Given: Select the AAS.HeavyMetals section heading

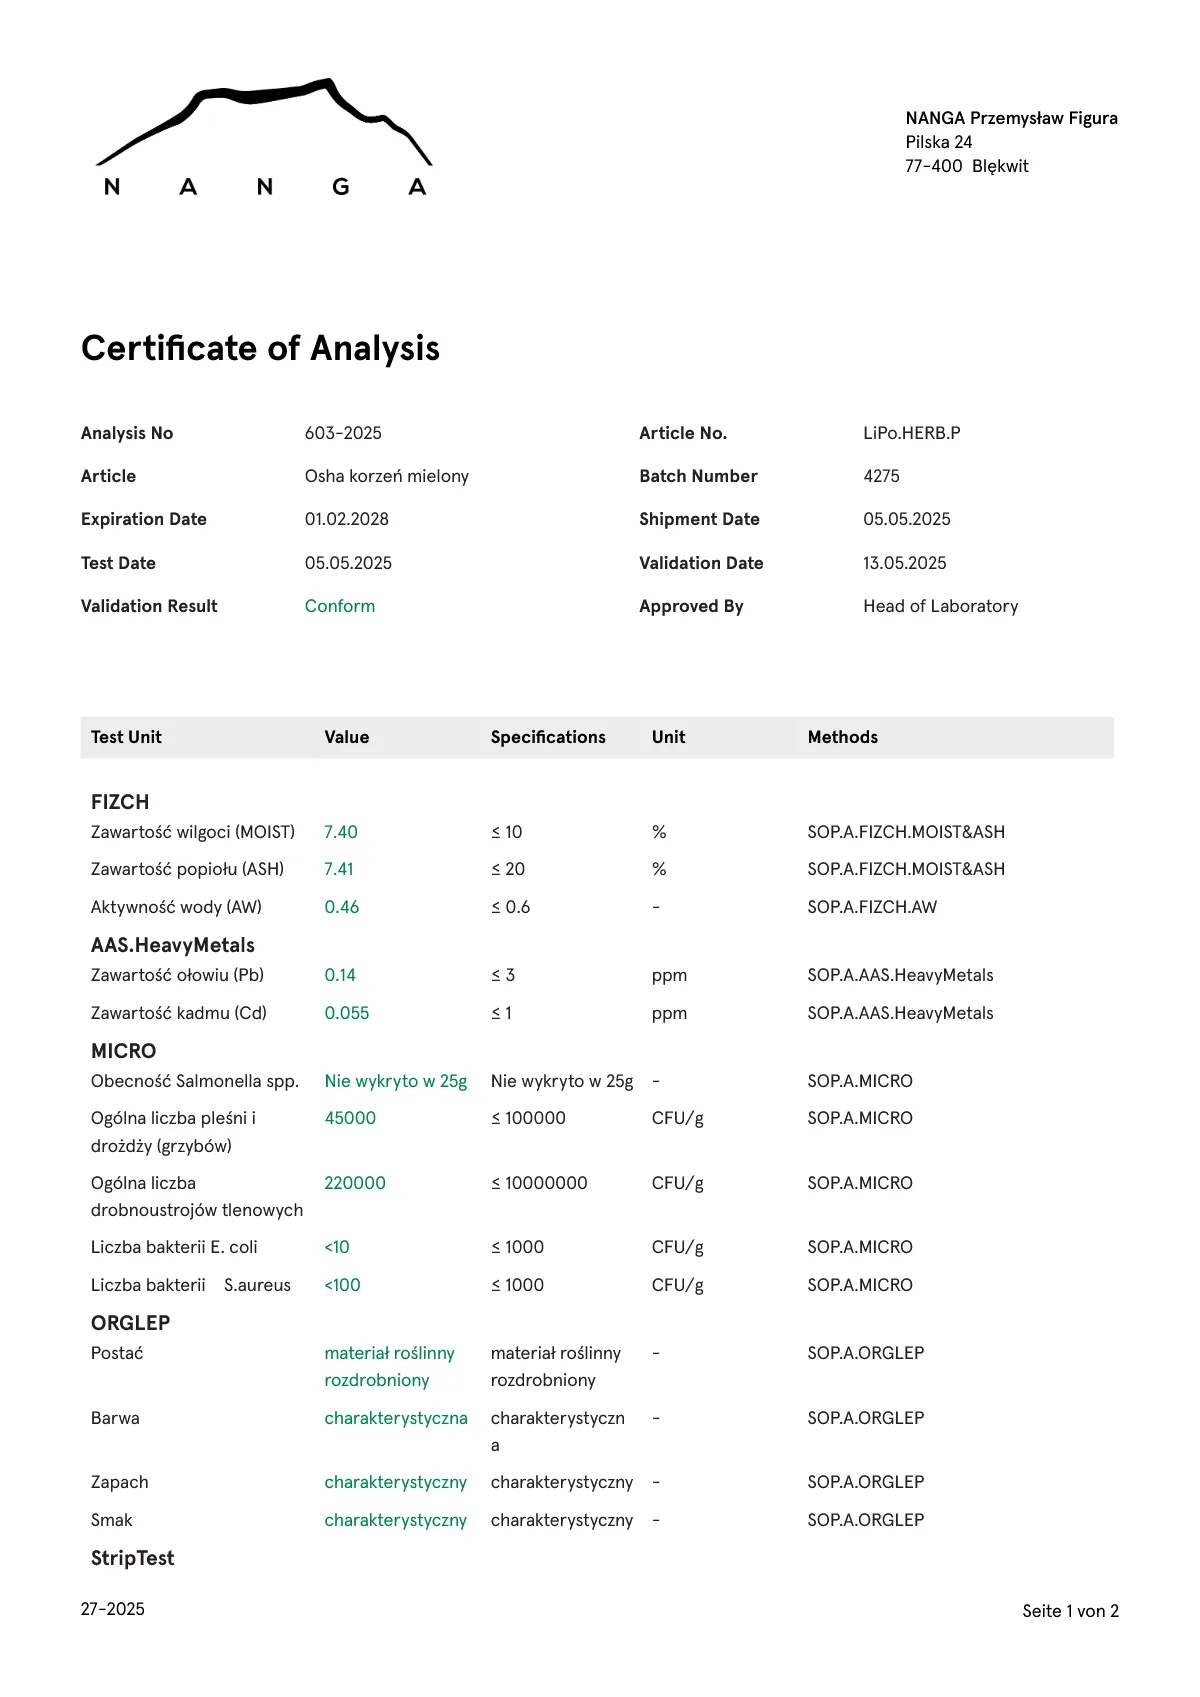Looking at the screenshot, I should click(x=172, y=945).
